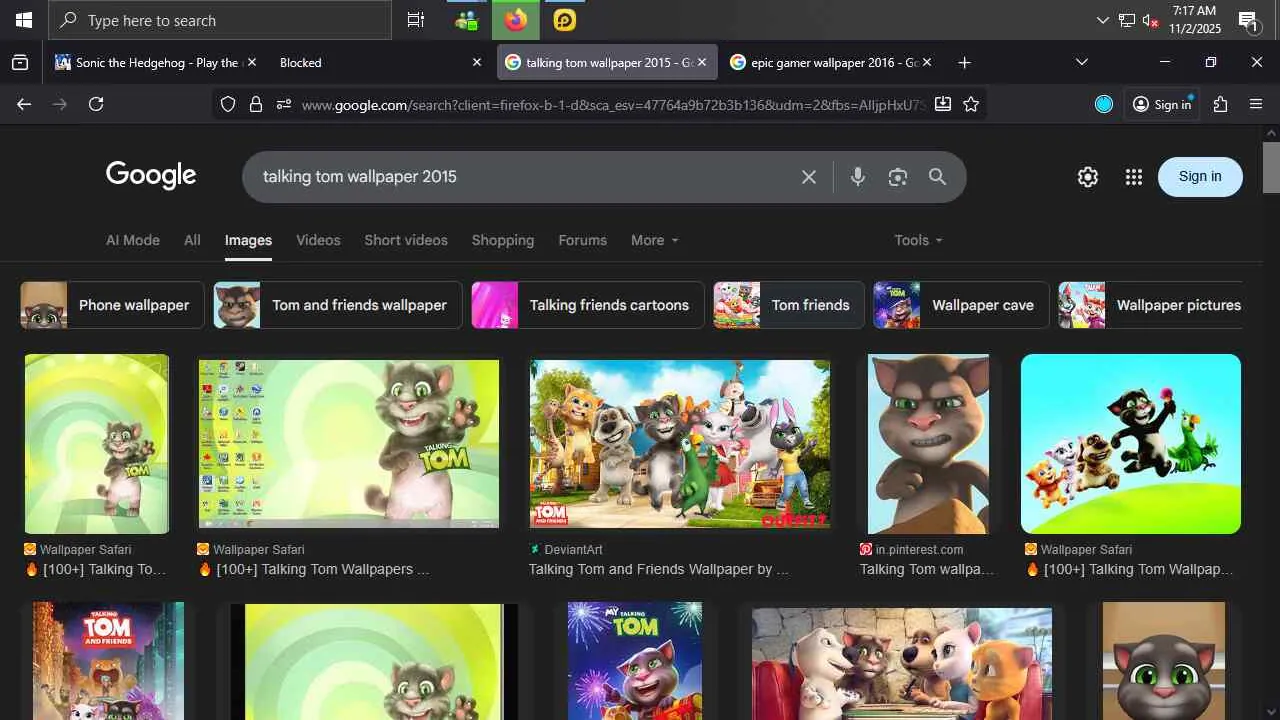Expand the More search filters dropdown
Screen dimensions: 1280x720
tap(655, 240)
